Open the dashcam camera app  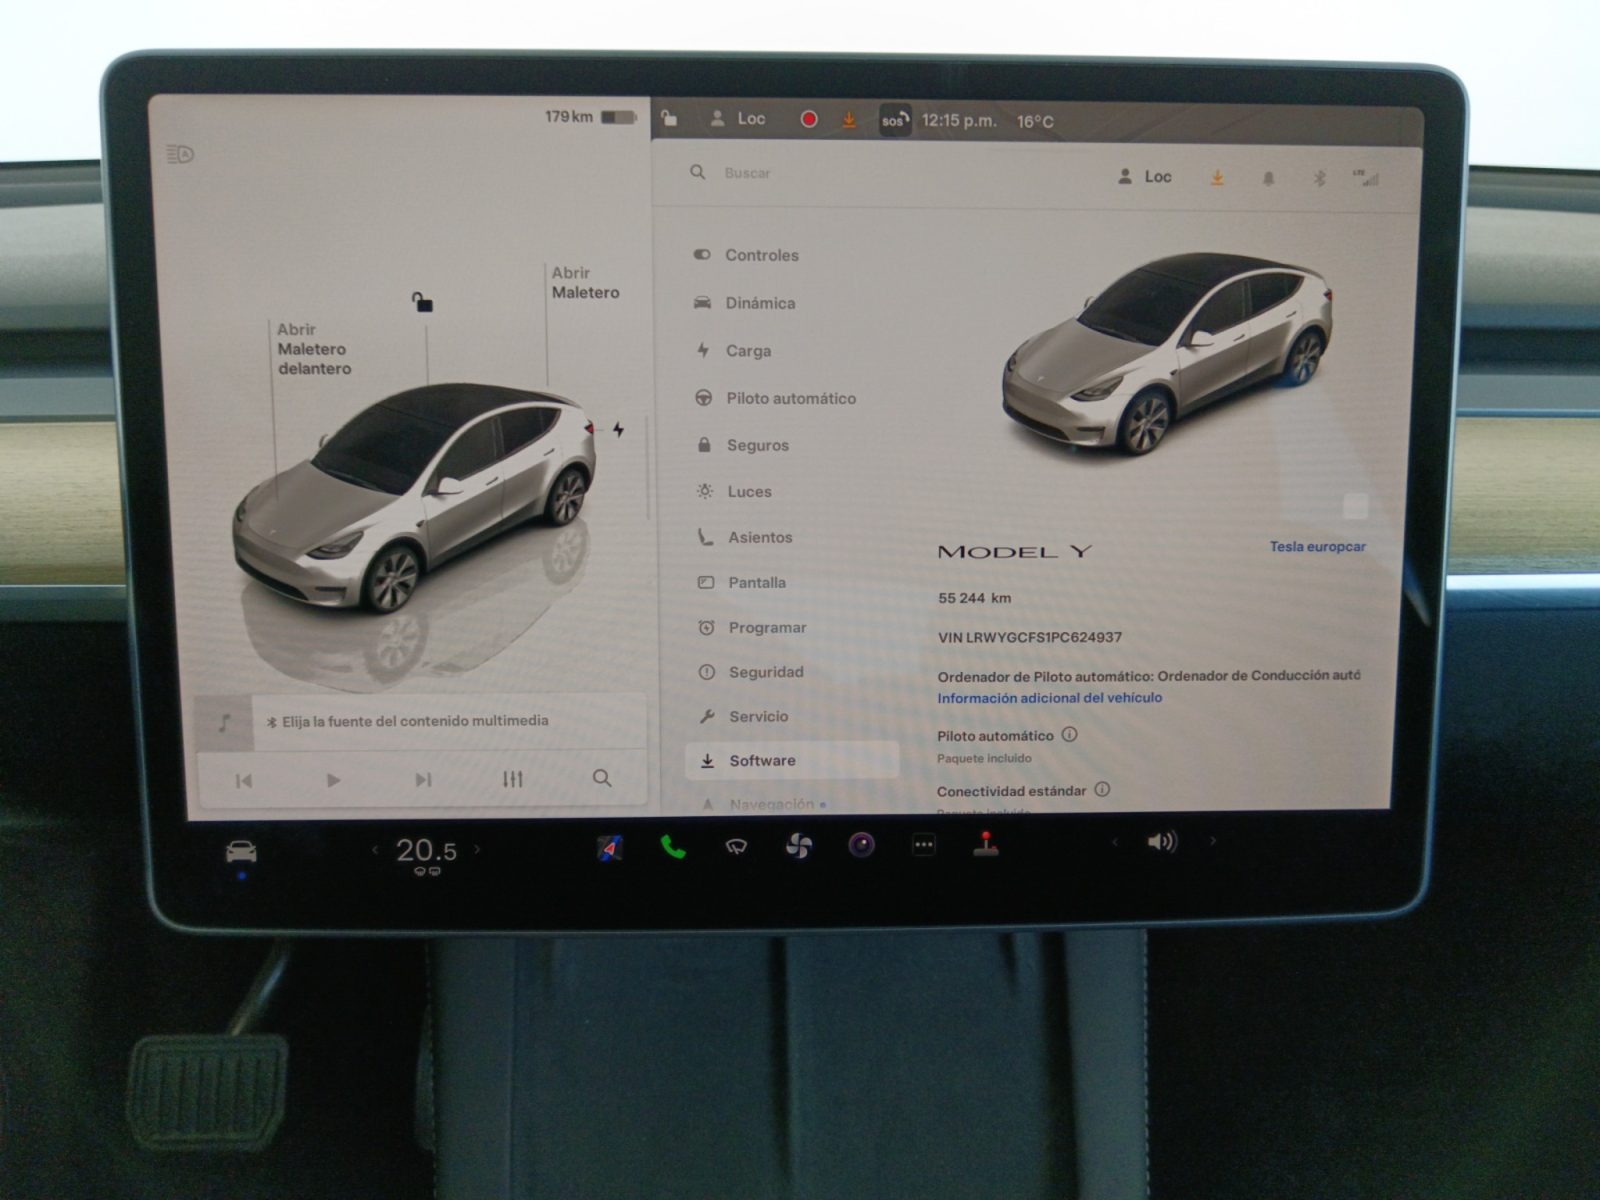pos(861,846)
